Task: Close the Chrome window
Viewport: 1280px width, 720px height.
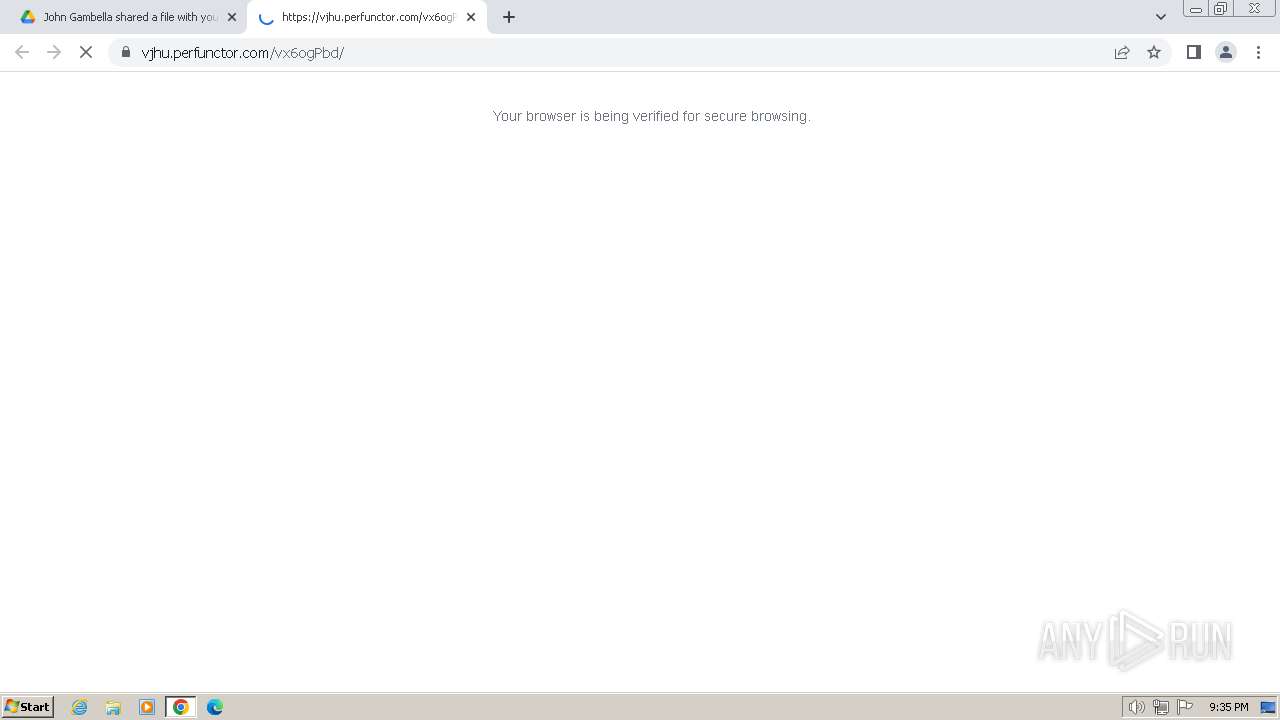Action: point(1254,9)
